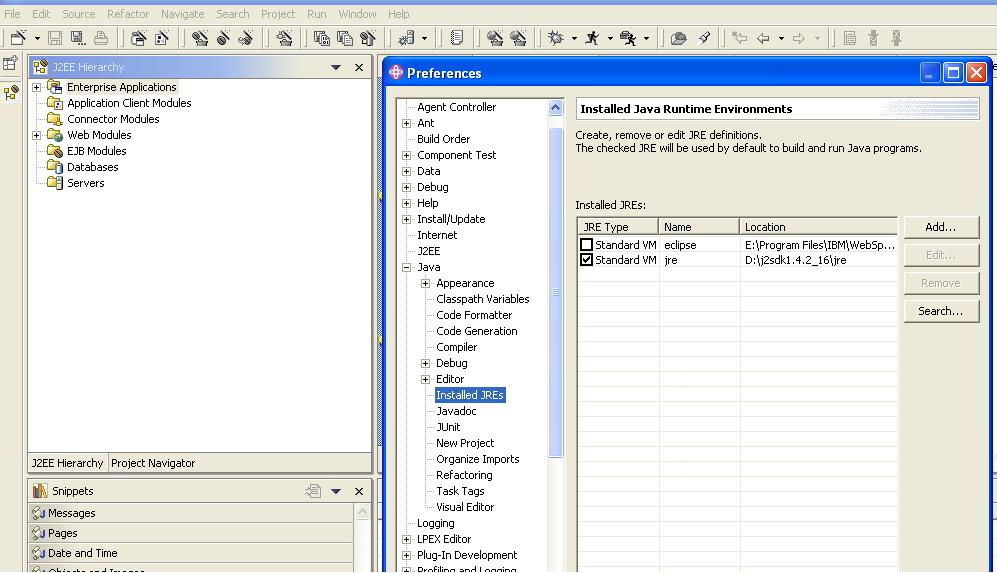Screen dimensions: 997x573
Task: Select EJB Modules in J2EE Hierarchy
Action: [x=97, y=151]
